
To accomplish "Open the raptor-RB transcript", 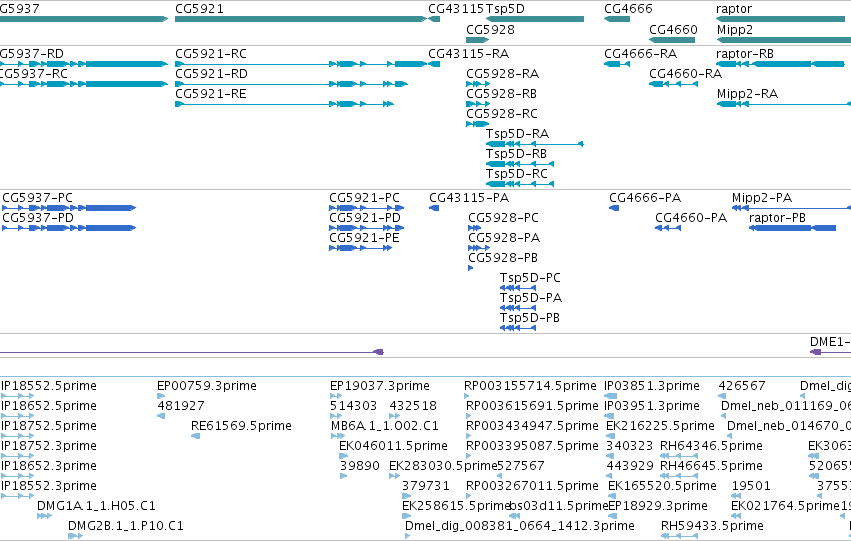I will 745,54.
